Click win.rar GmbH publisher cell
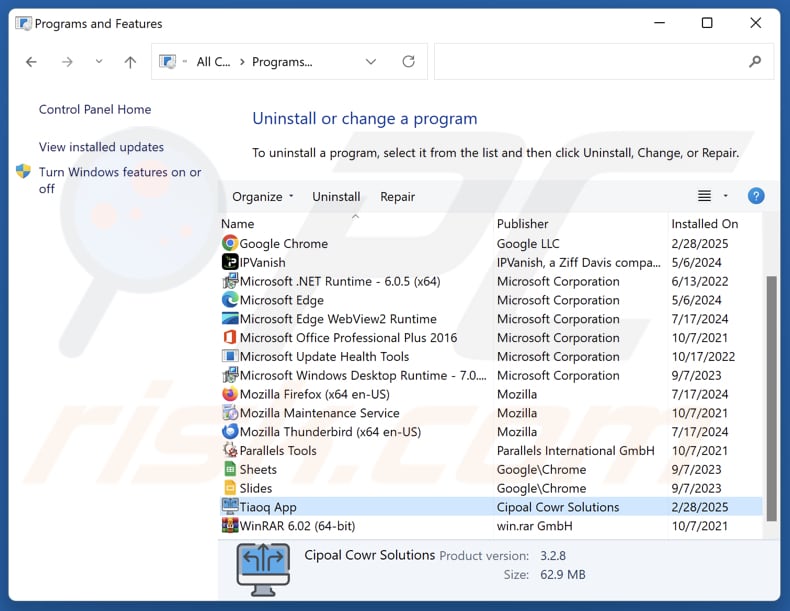Image resolution: width=790 pixels, height=611 pixels. pos(535,526)
